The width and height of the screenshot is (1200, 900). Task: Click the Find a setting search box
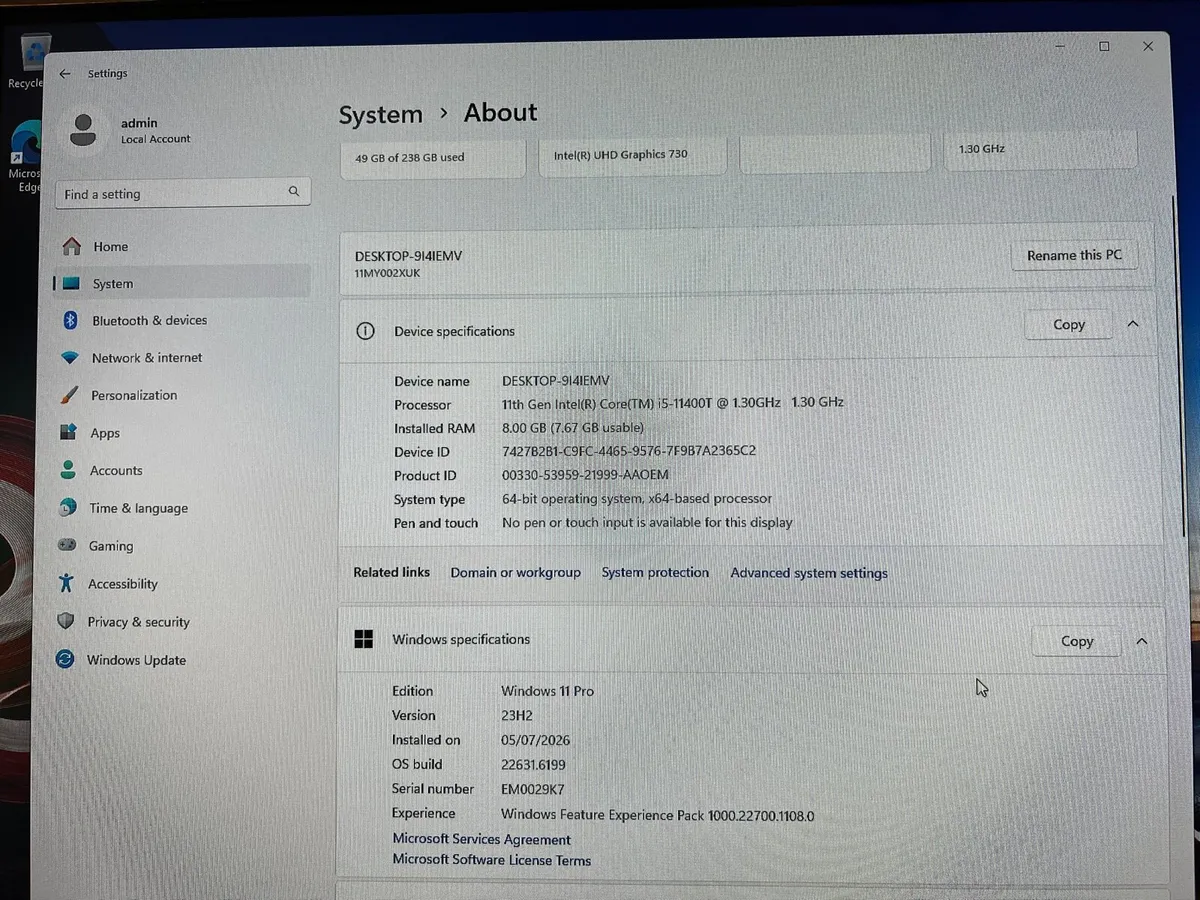click(x=183, y=193)
